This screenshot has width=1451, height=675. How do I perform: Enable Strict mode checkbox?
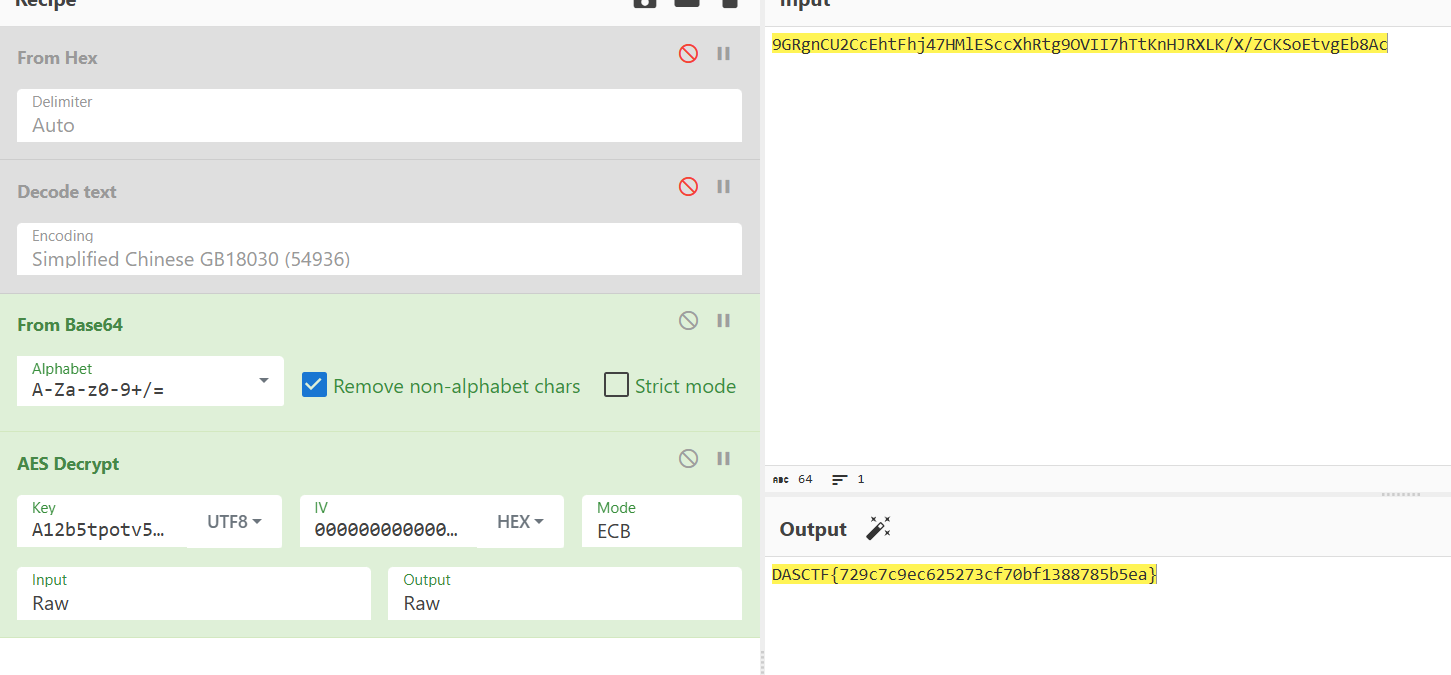point(617,385)
